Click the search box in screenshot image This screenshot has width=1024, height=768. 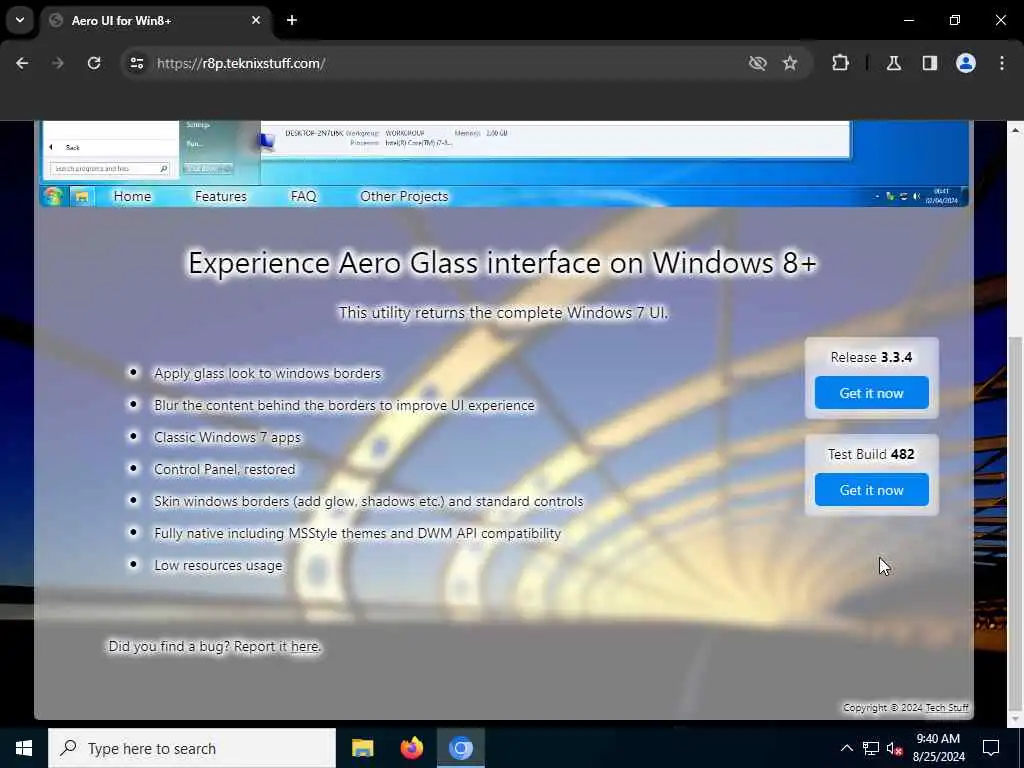[x=109, y=168]
